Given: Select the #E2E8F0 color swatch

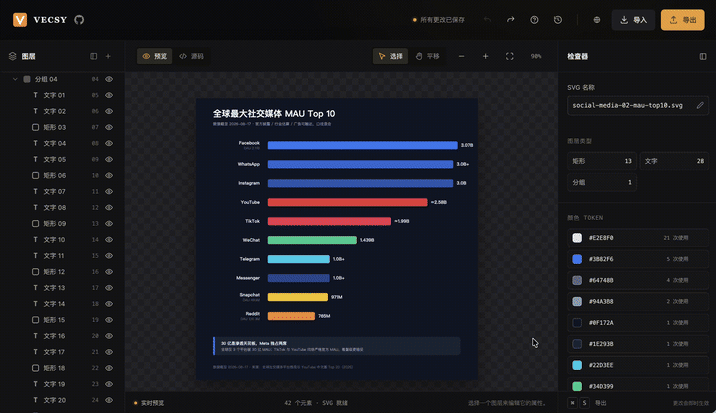Looking at the screenshot, I should click(577, 238).
